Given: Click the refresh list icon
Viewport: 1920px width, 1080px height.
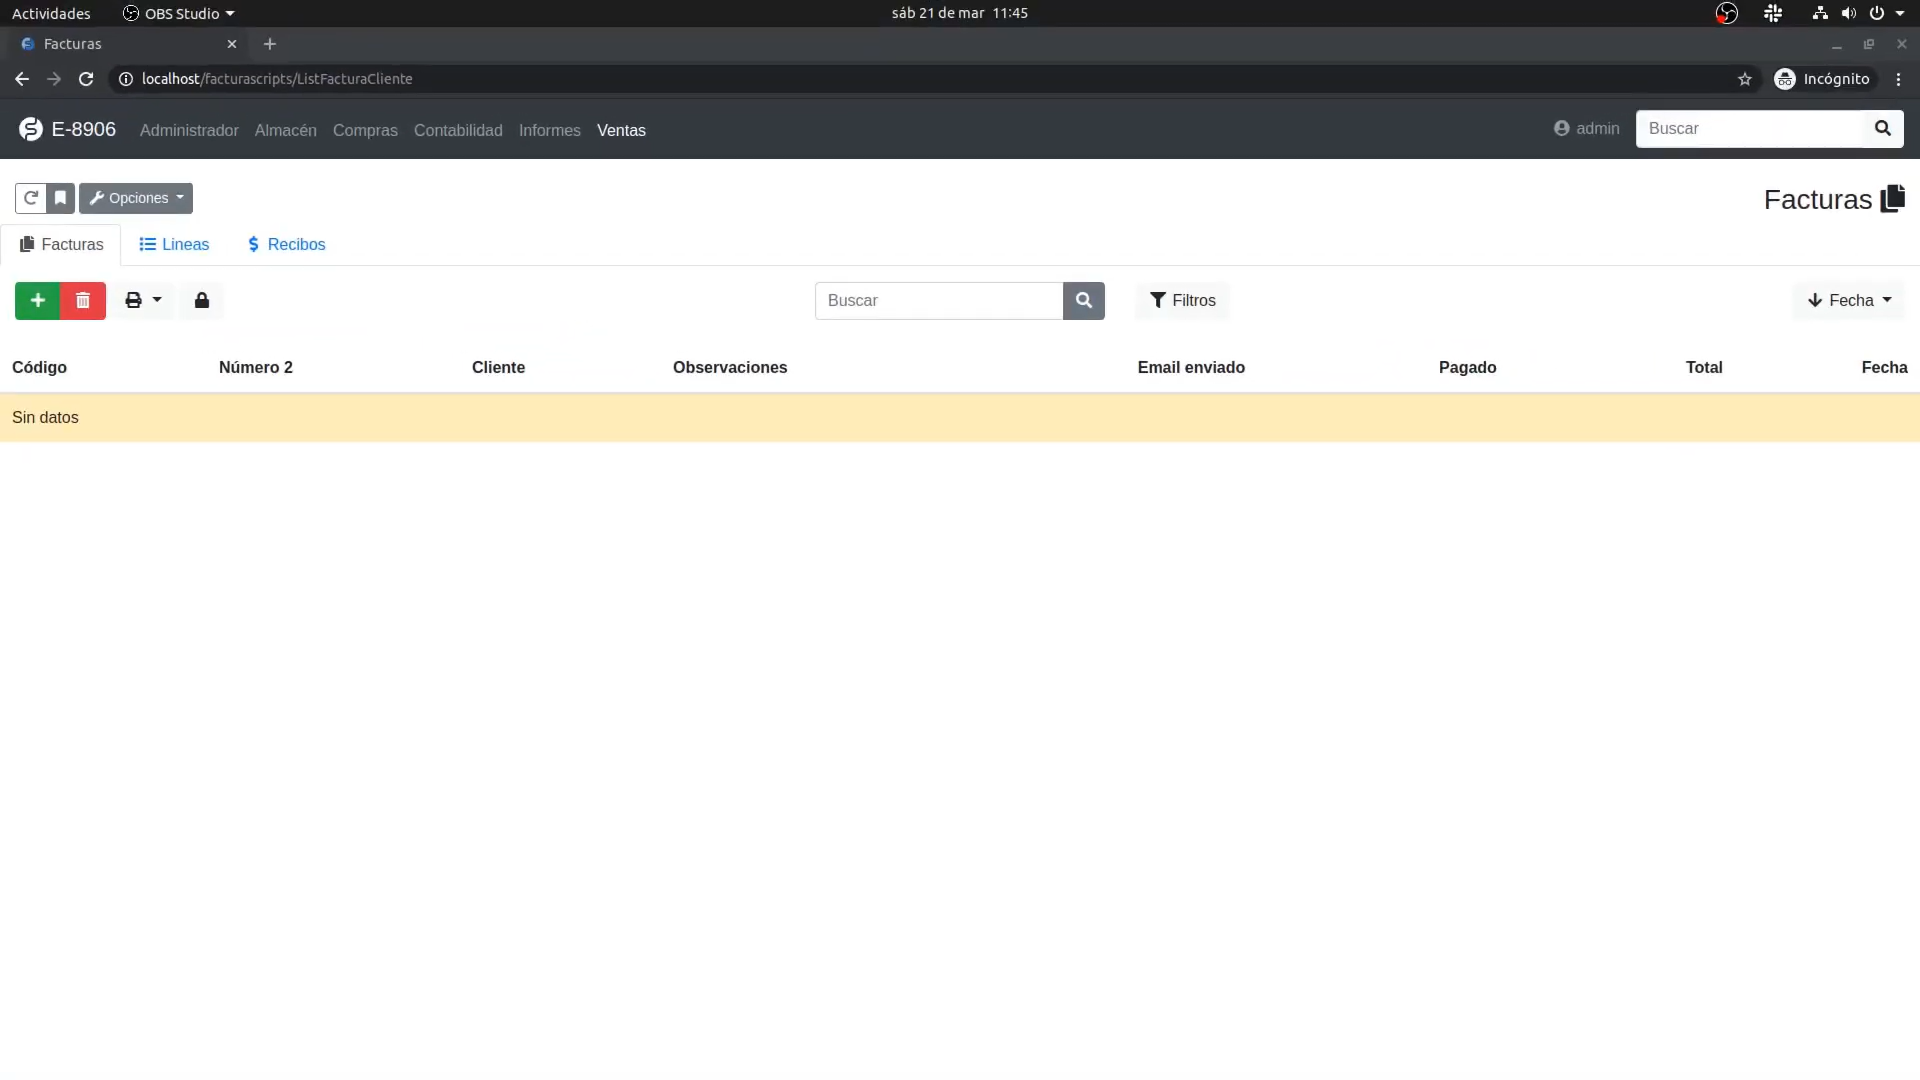Looking at the screenshot, I should (x=31, y=198).
